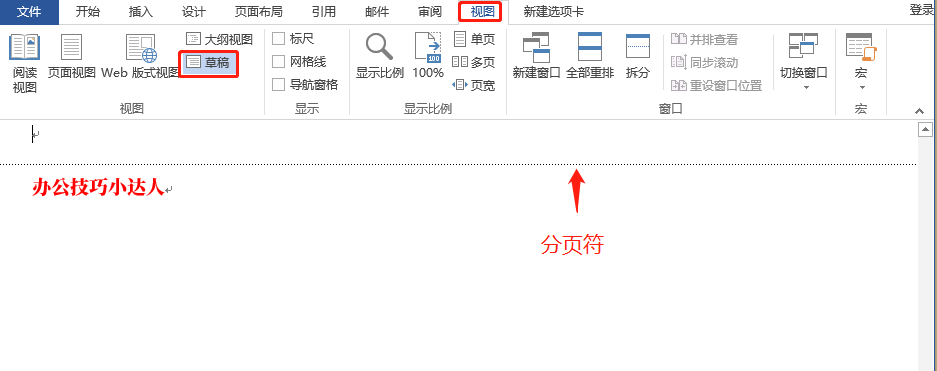Screen dimensions: 937x371
Task: Click scrollbar up arrow in document
Action: click(x=925, y=129)
